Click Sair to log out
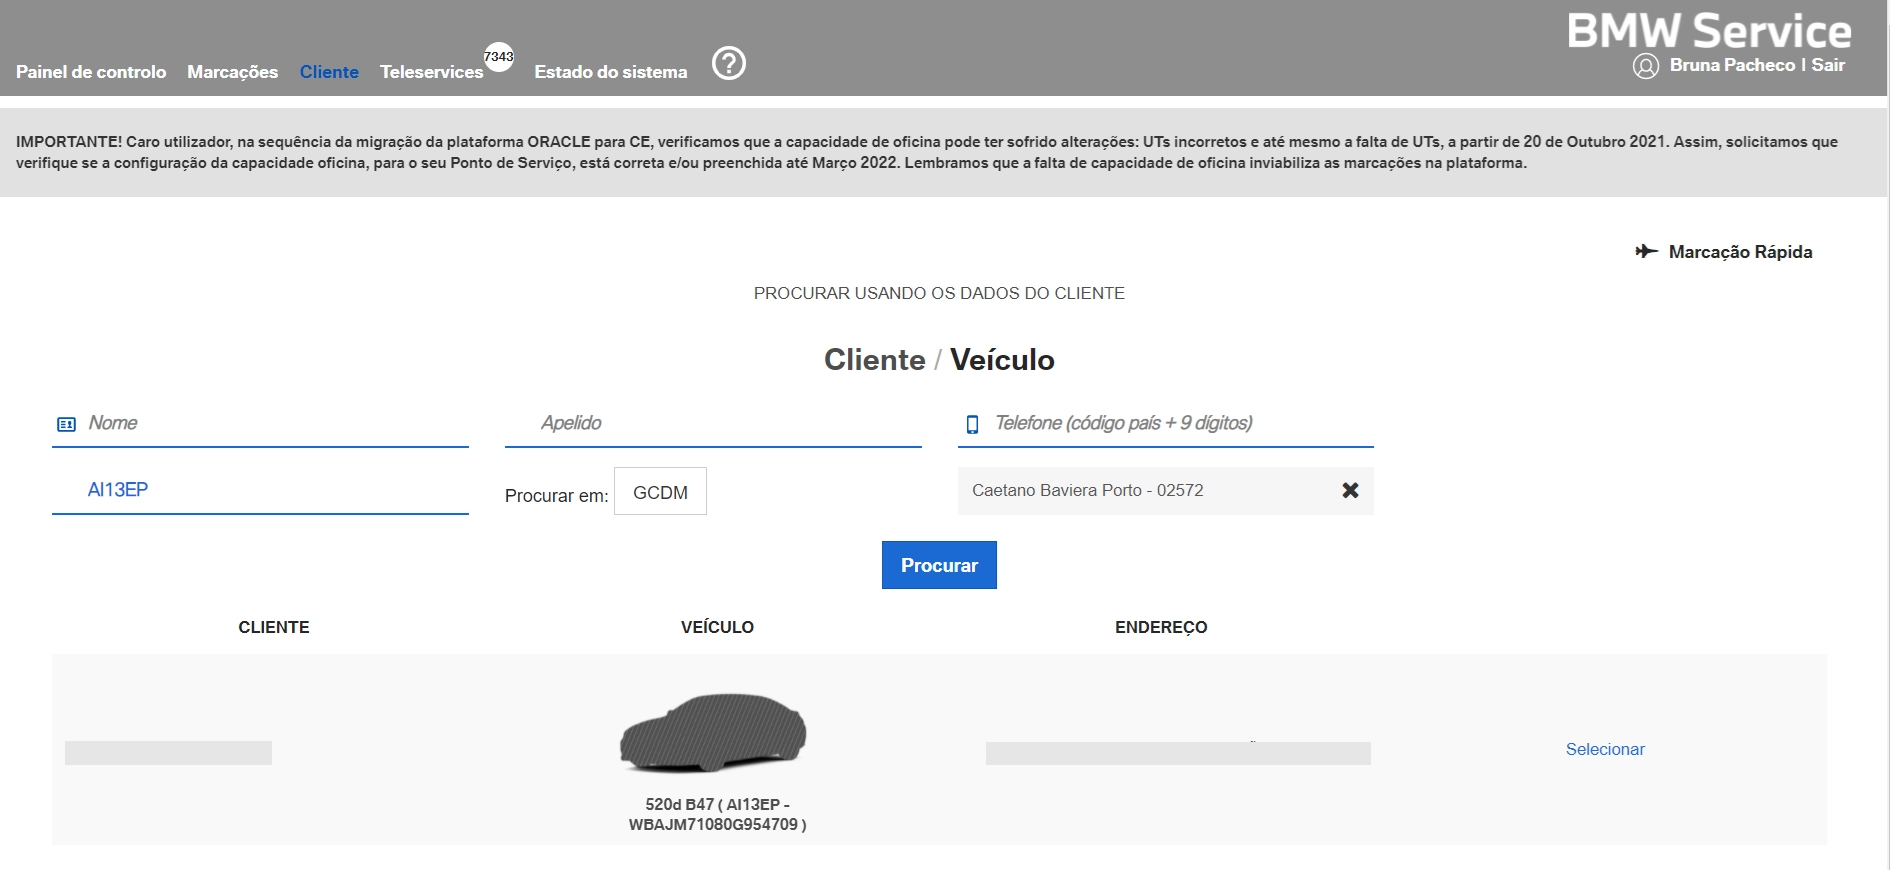 pyautogui.click(x=1828, y=65)
